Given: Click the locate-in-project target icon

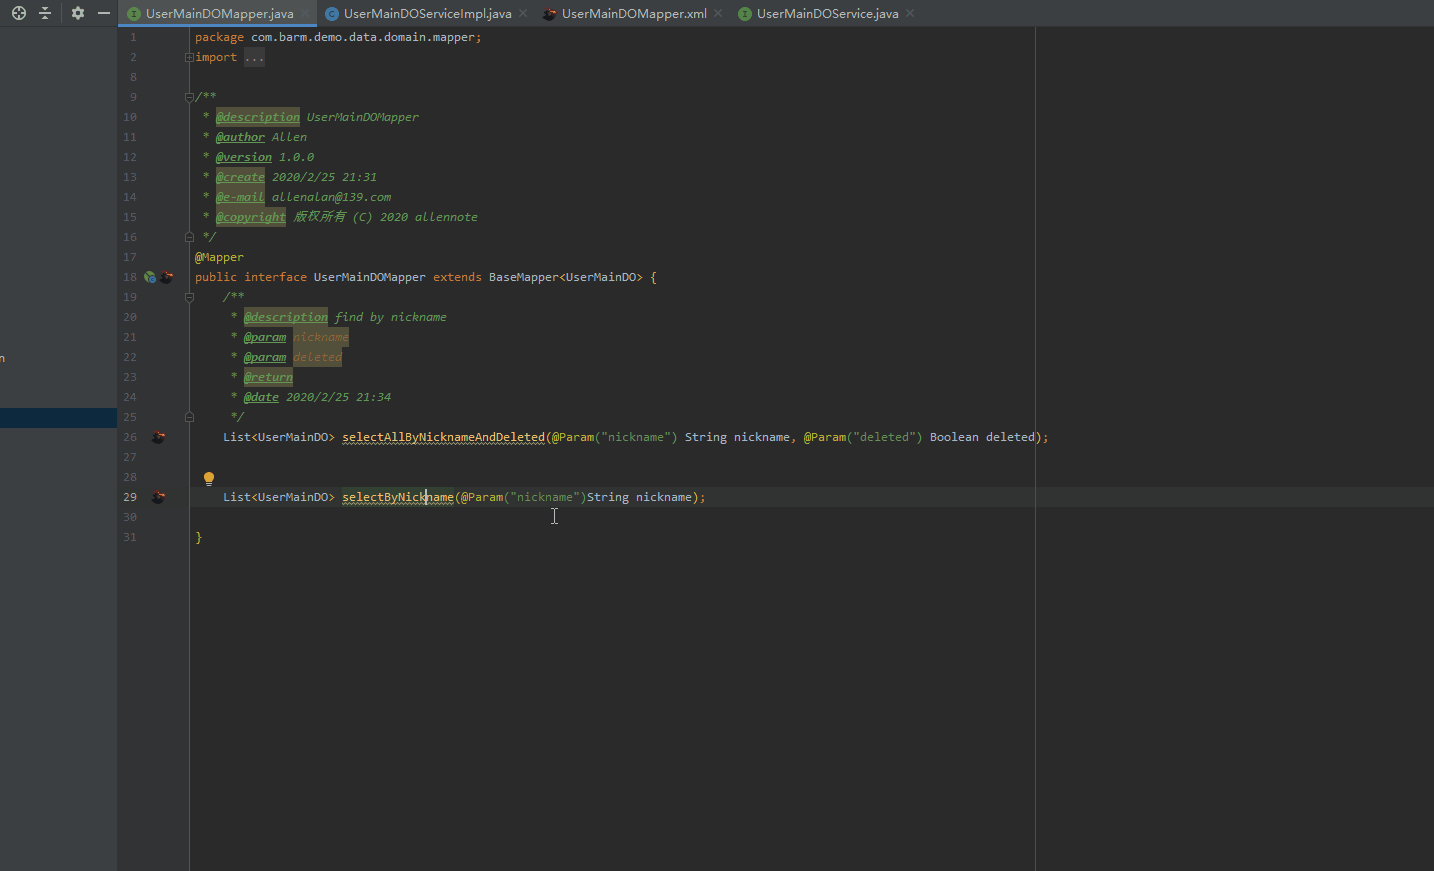Looking at the screenshot, I should (18, 13).
